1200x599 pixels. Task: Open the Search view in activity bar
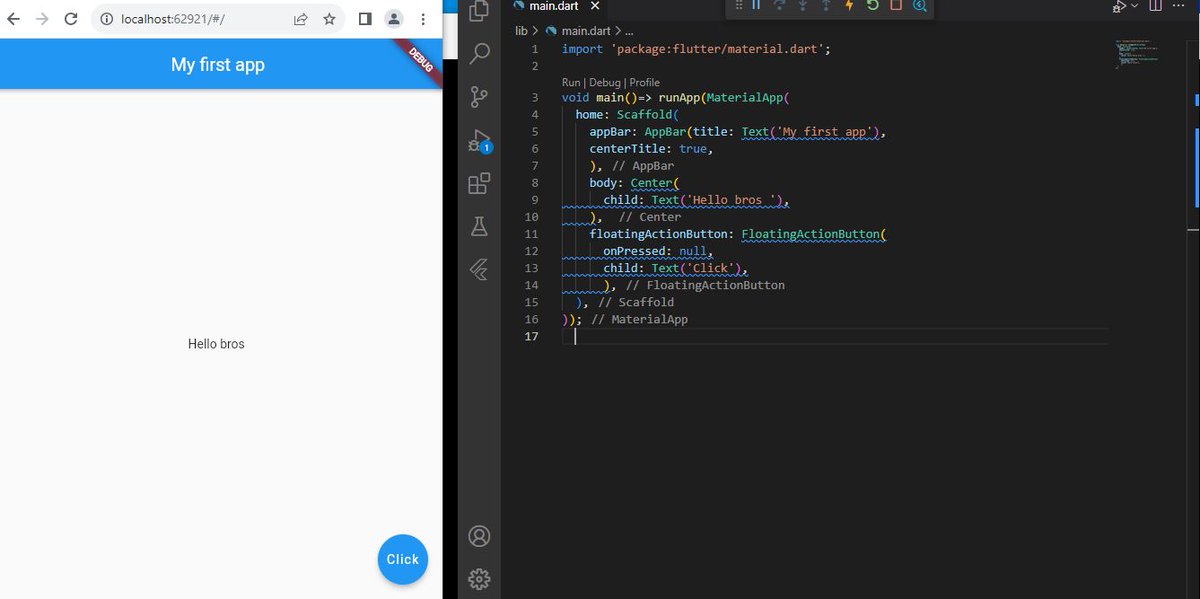pyautogui.click(x=479, y=53)
